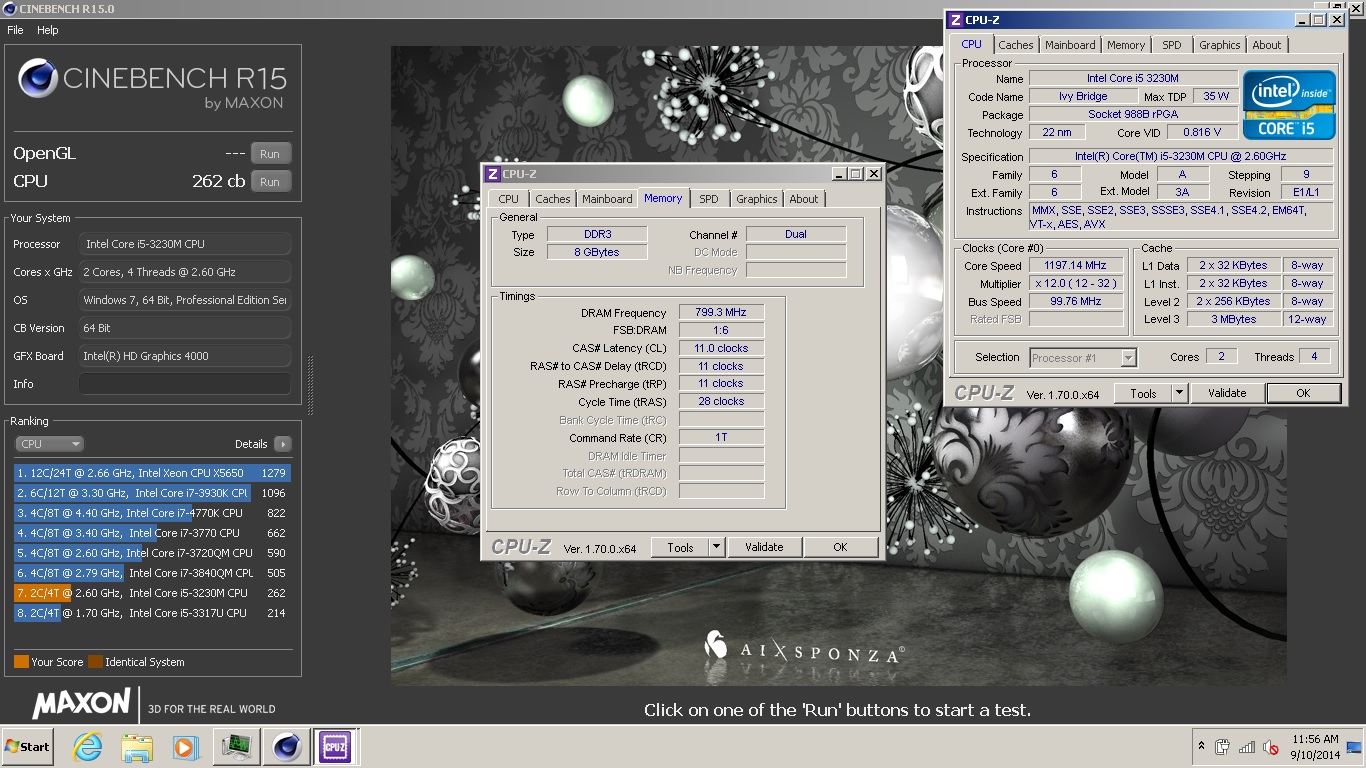Click CPU-Z CPU window title icon
The height and width of the screenshot is (768, 1366).
[x=955, y=20]
